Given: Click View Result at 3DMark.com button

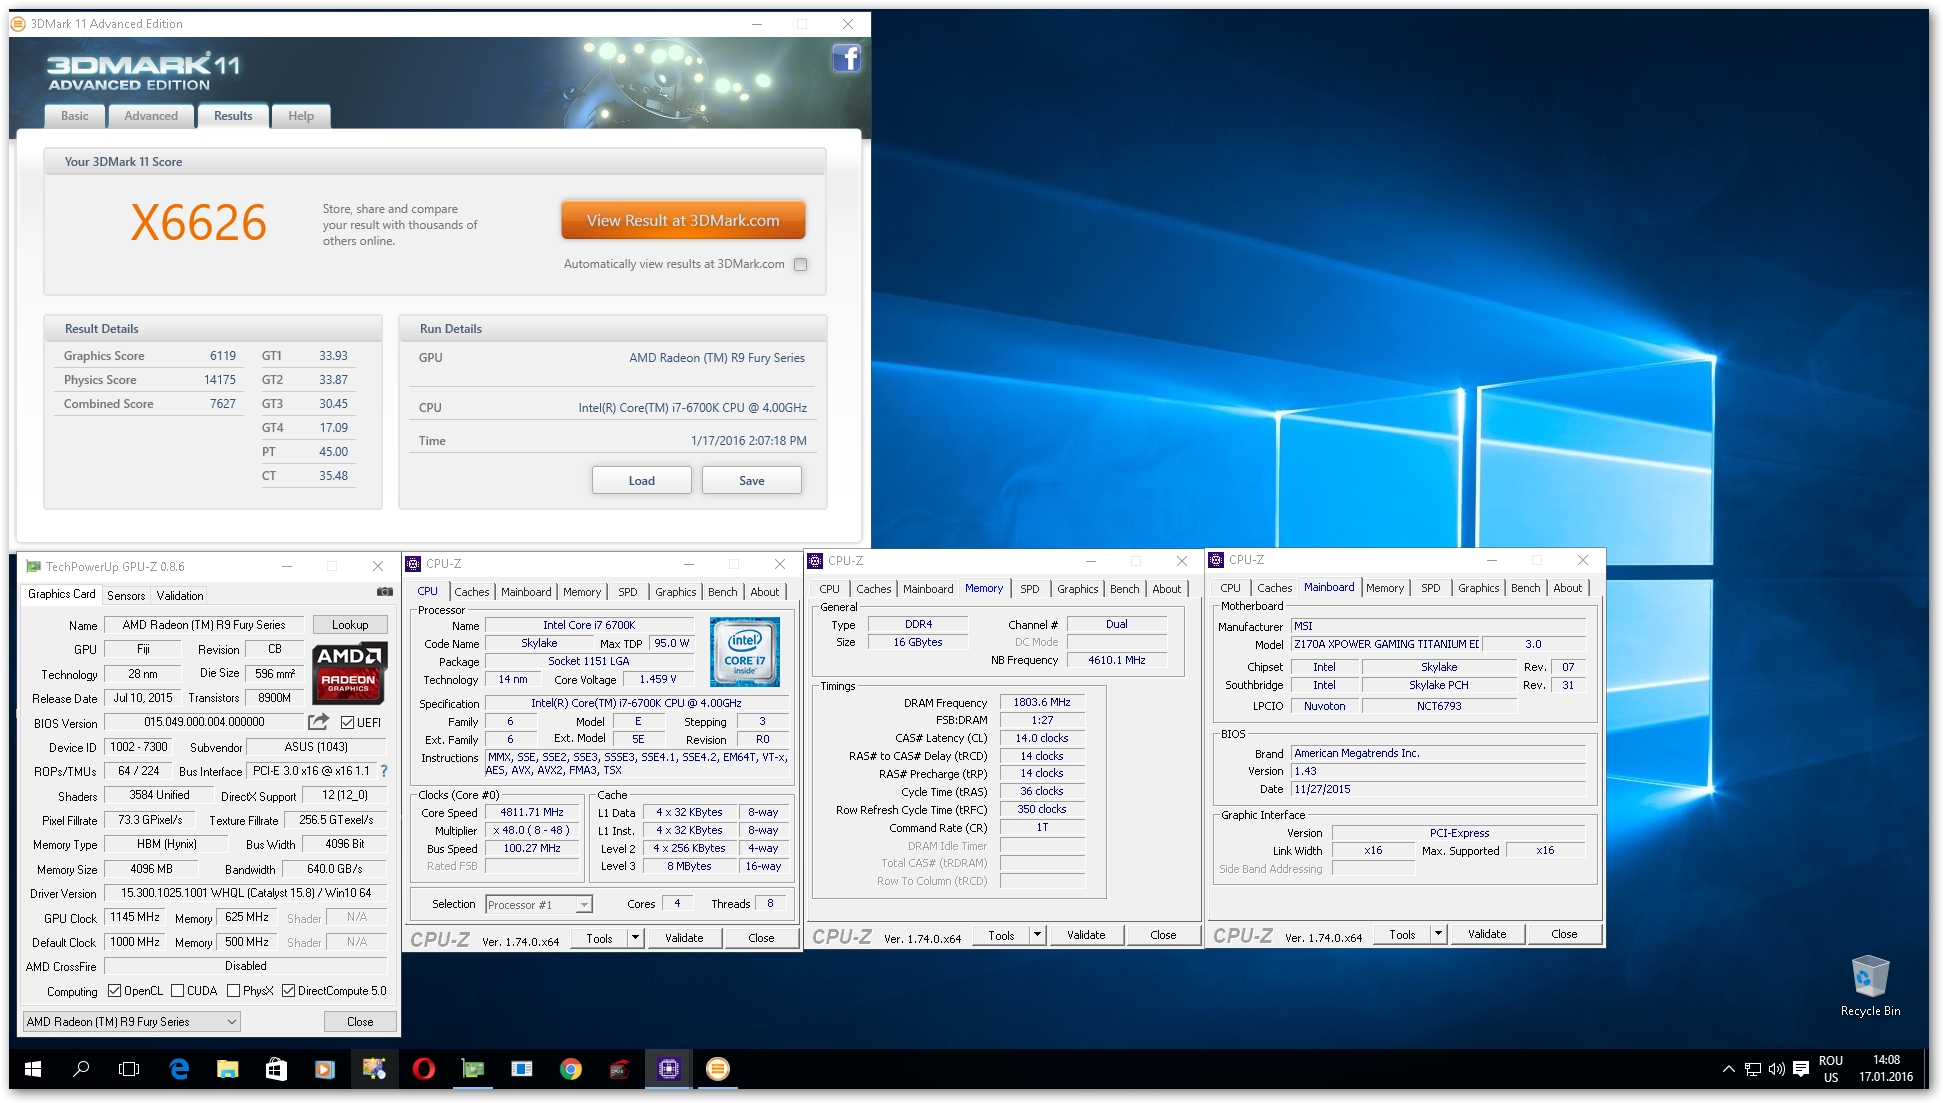Looking at the screenshot, I should coord(683,221).
